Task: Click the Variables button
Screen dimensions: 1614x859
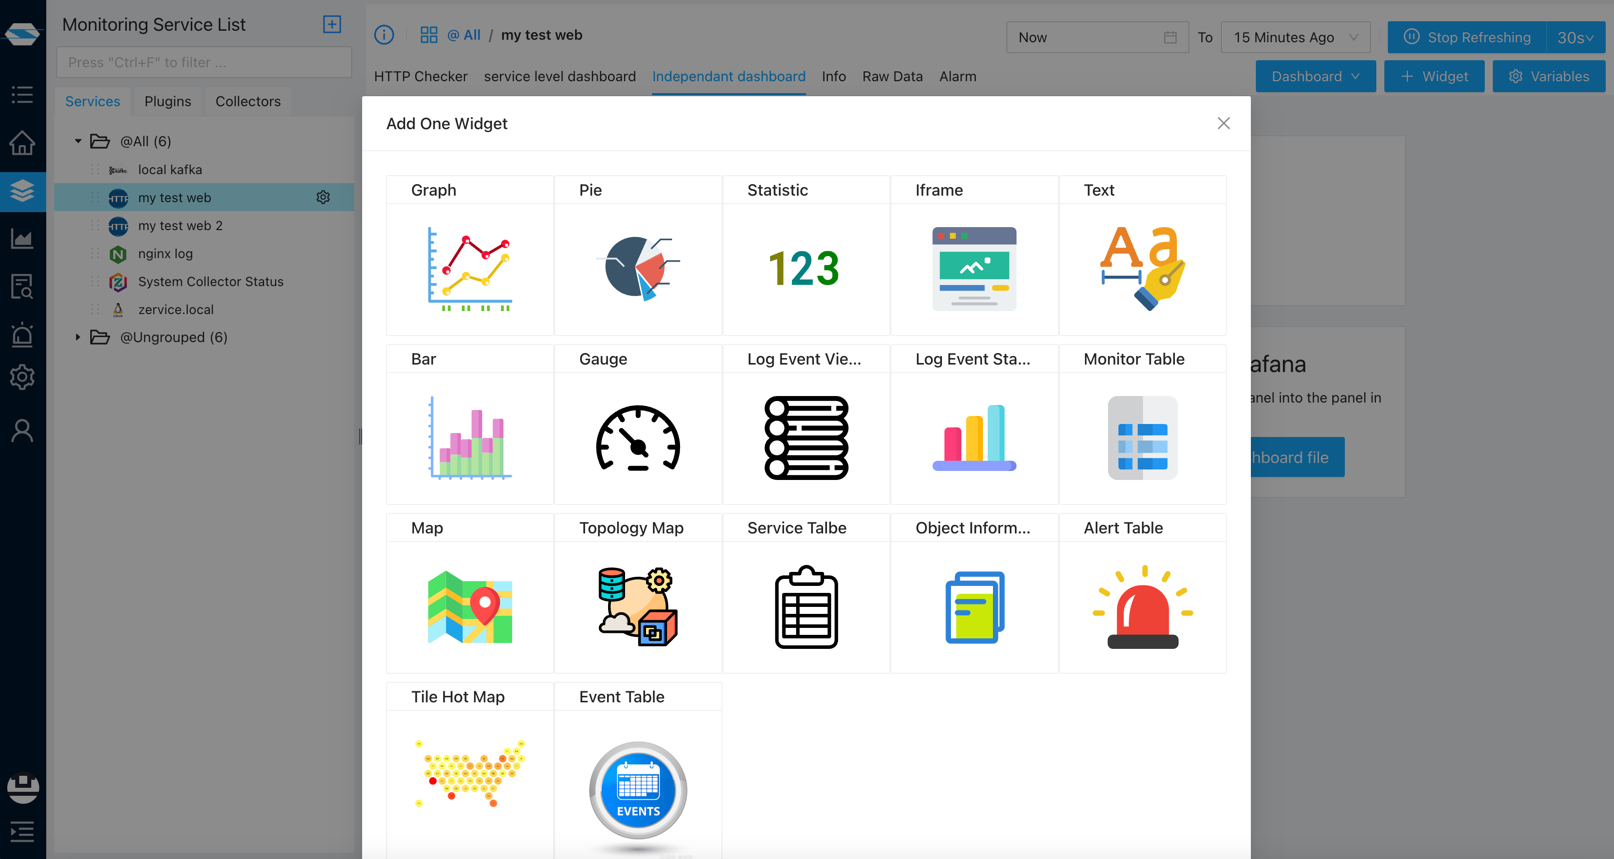Action: coord(1548,76)
